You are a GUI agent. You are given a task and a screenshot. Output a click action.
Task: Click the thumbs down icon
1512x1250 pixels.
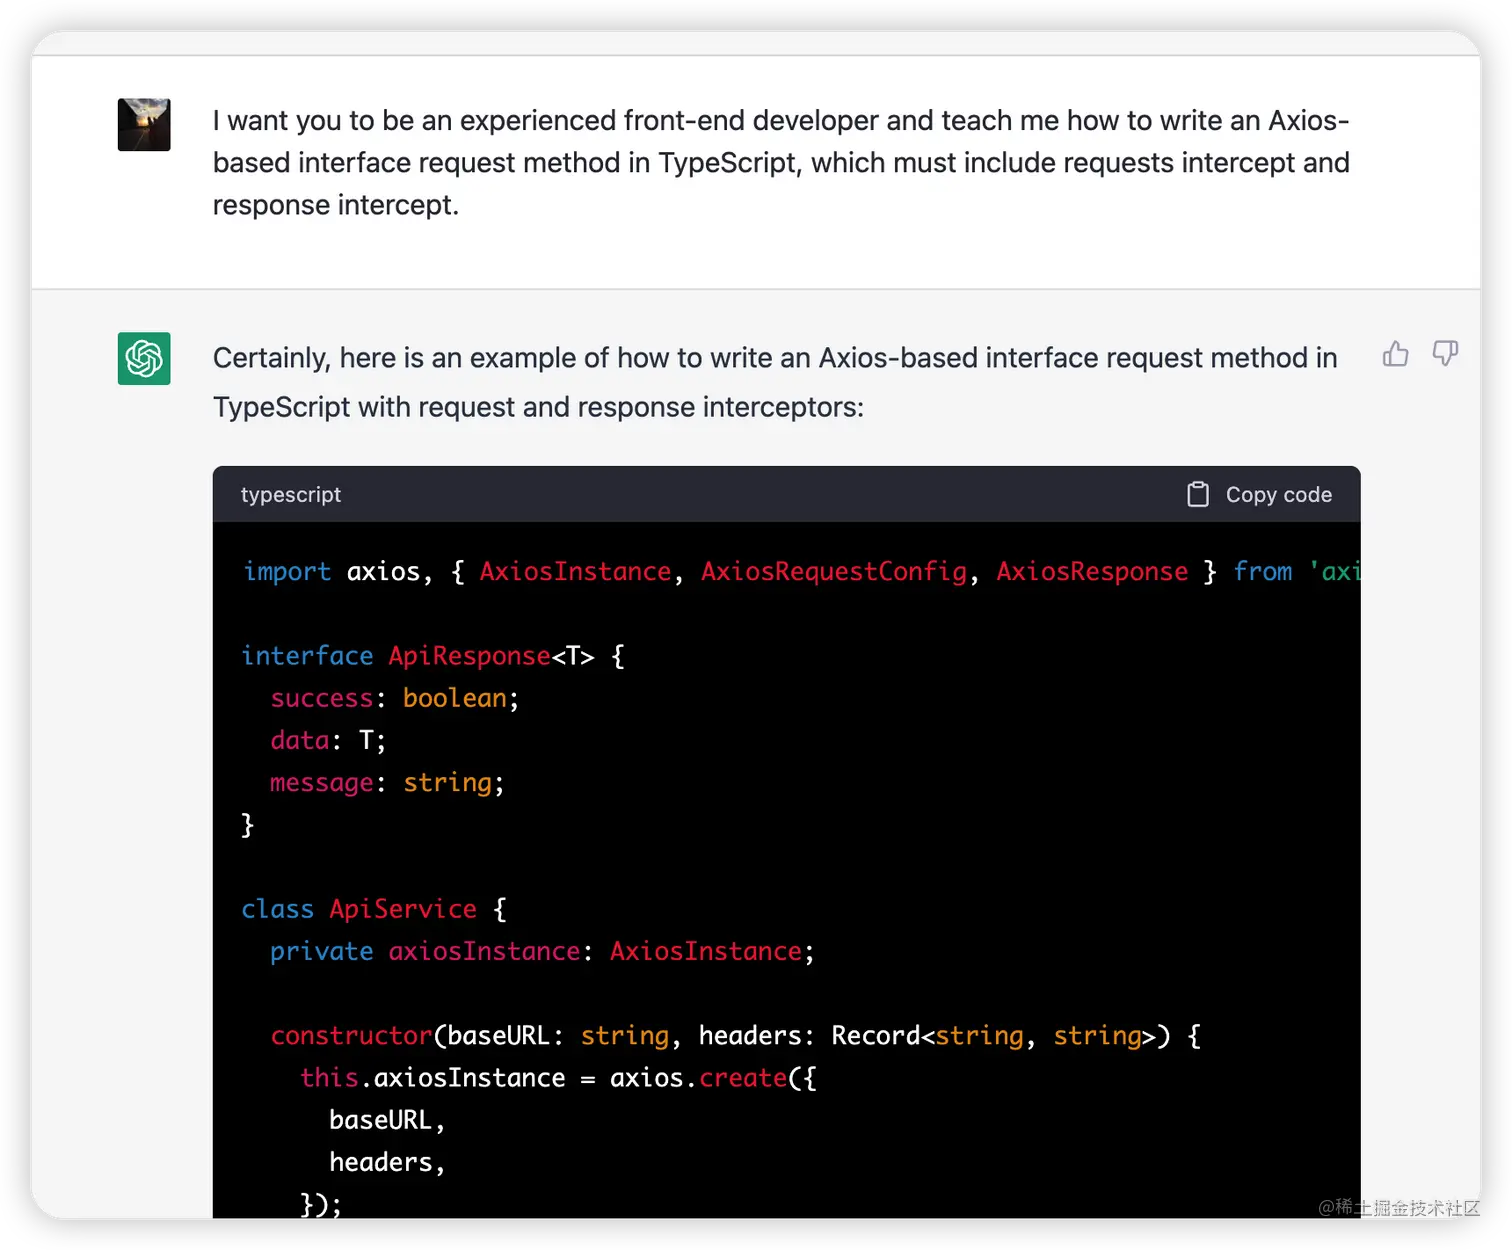1445,353
